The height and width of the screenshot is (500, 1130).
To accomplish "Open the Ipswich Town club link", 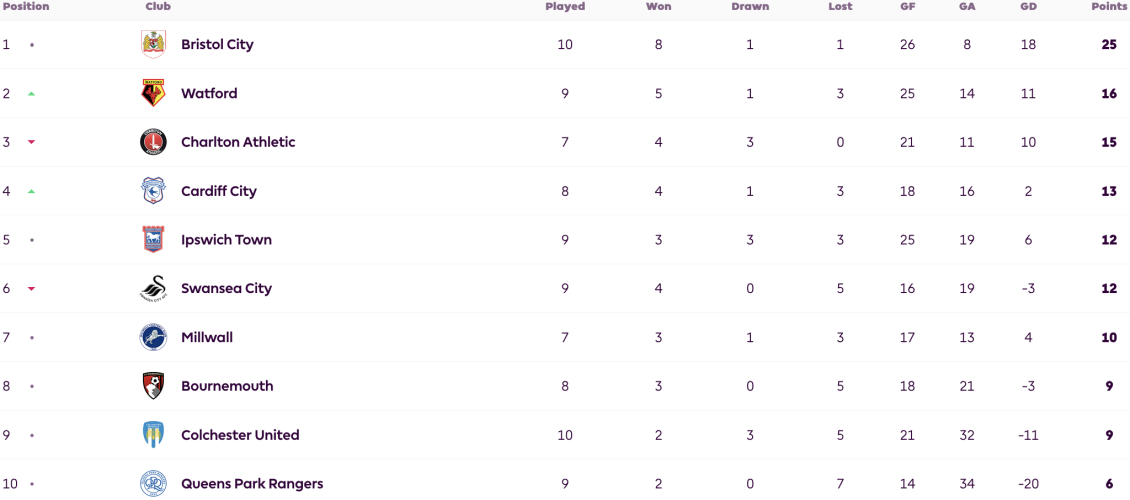I will (226, 240).
